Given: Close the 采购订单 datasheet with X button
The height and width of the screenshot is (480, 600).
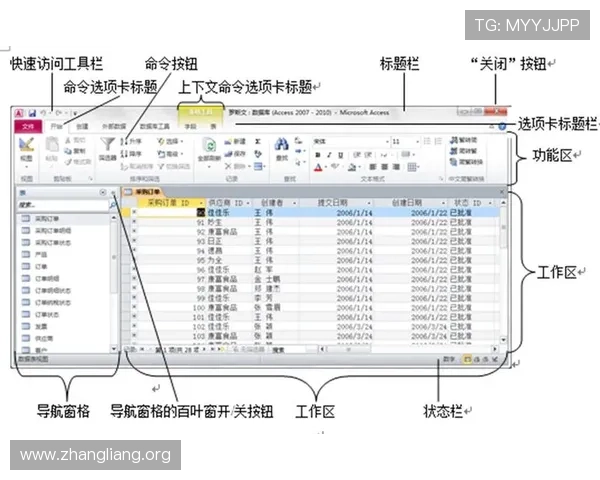Looking at the screenshot, I should (x=502, y=192).
